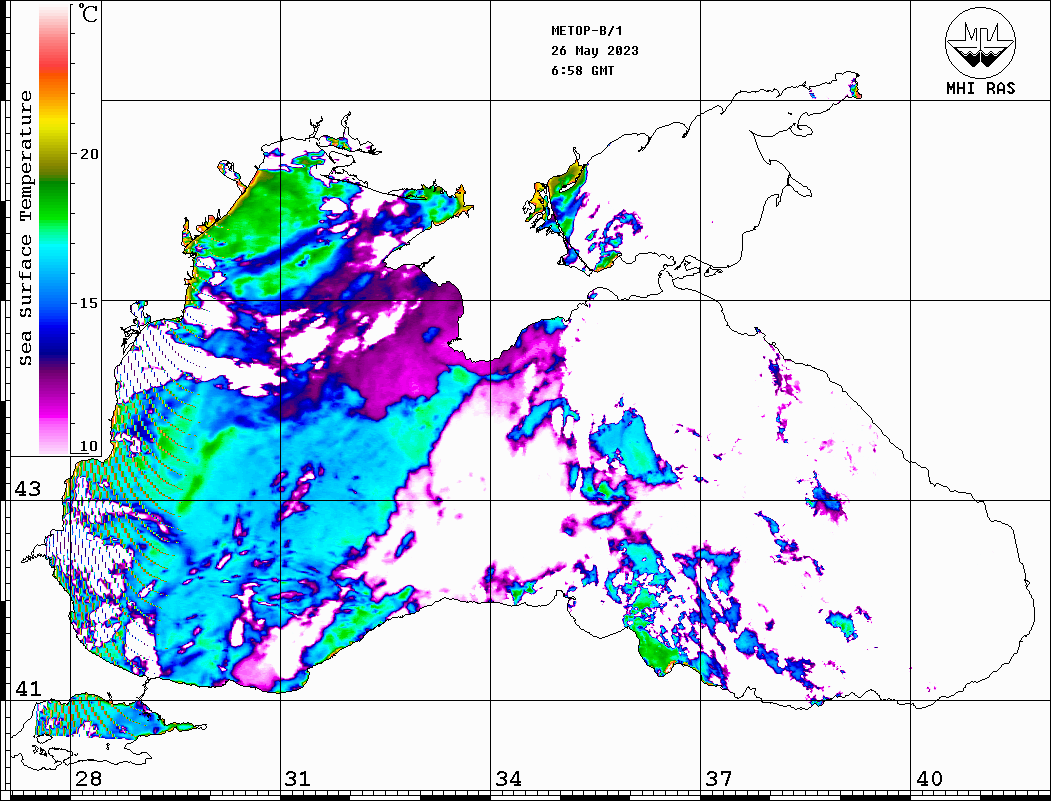This screenshot has width=1051, height=801.
Task: Click longitude label '40'
Action: click(x=929, y=779)
